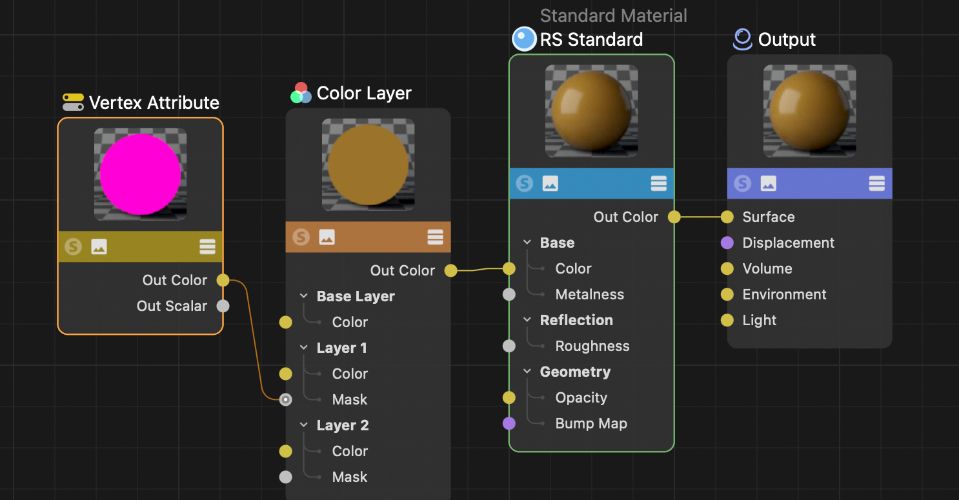The image size is (959, 500).
Task: Click the Displacement label
Action: pos(788,243)
